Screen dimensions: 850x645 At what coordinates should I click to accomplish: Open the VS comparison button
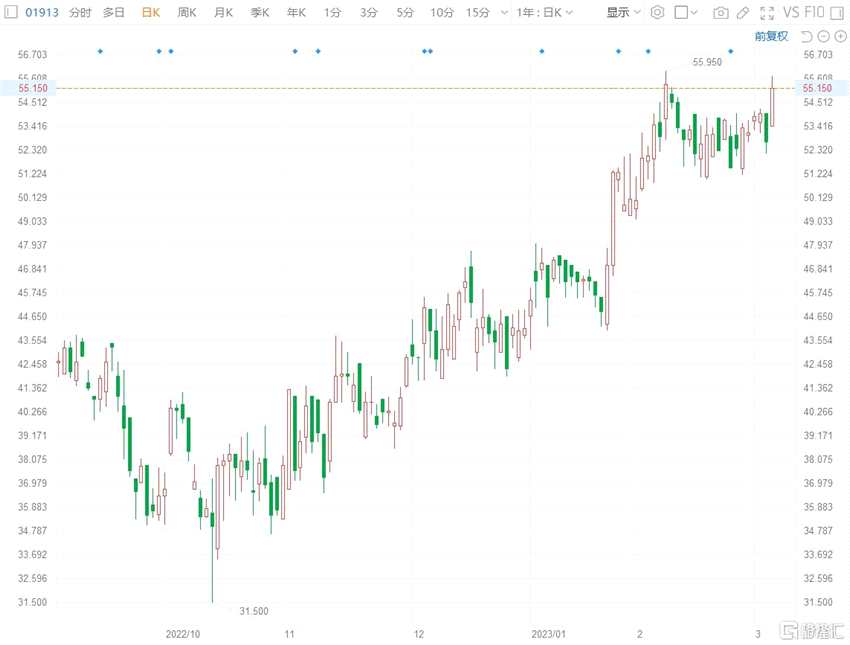click(x=791, y=12)
